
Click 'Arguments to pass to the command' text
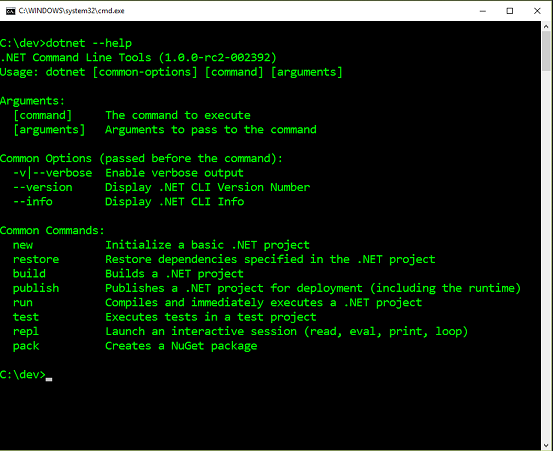[211, 130]
